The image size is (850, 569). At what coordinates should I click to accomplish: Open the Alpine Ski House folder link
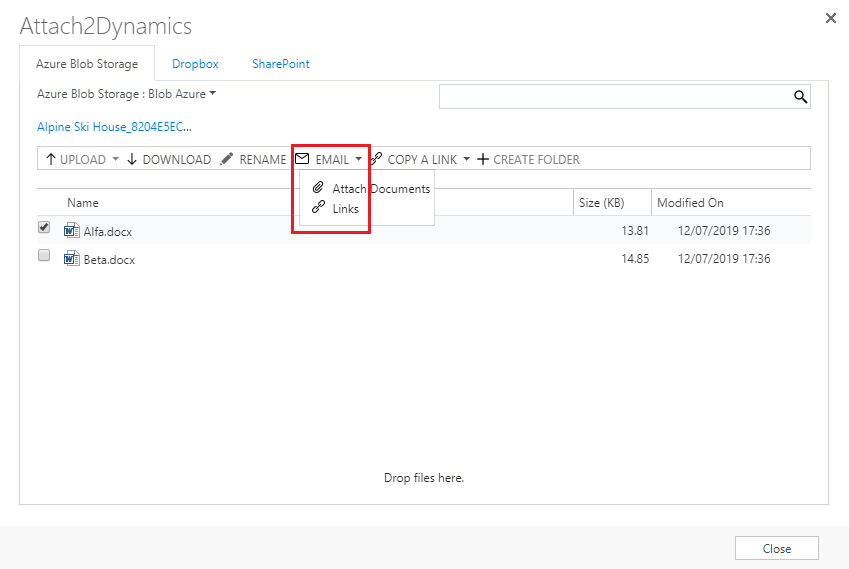[114, 127]
